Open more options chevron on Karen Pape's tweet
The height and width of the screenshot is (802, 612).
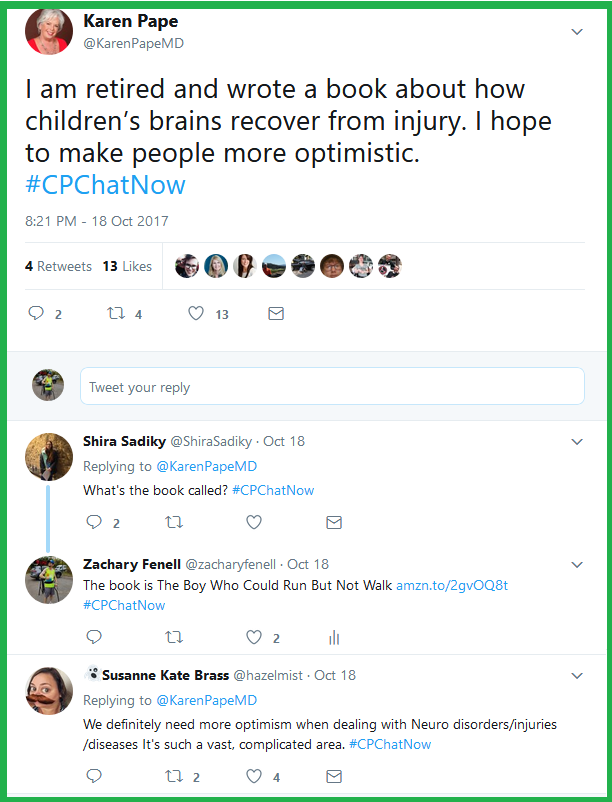577,32
